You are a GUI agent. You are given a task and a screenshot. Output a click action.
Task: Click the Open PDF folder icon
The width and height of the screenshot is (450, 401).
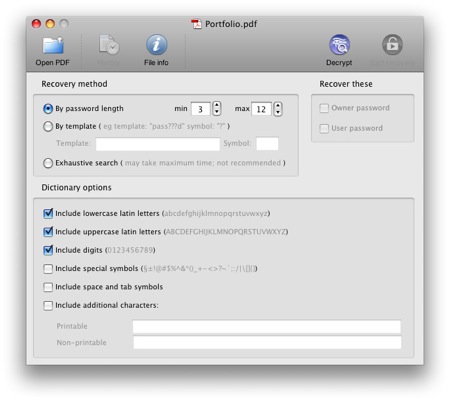53,45
